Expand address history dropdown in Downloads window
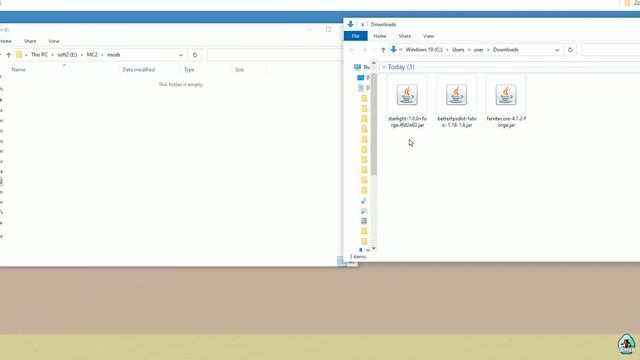The width and height of the screenshot is (640, 360). 557,50
